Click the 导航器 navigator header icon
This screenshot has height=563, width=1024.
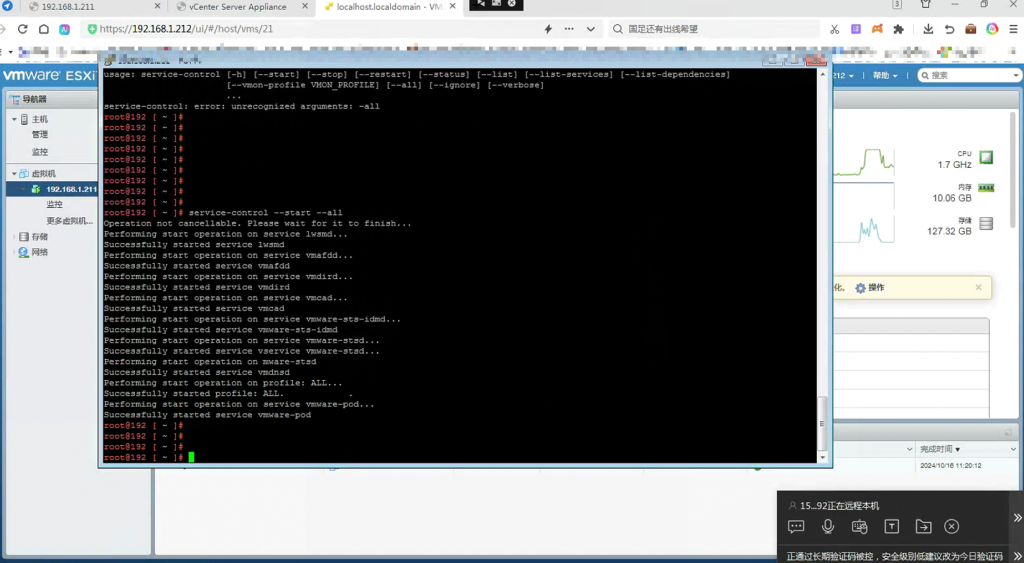15,99
